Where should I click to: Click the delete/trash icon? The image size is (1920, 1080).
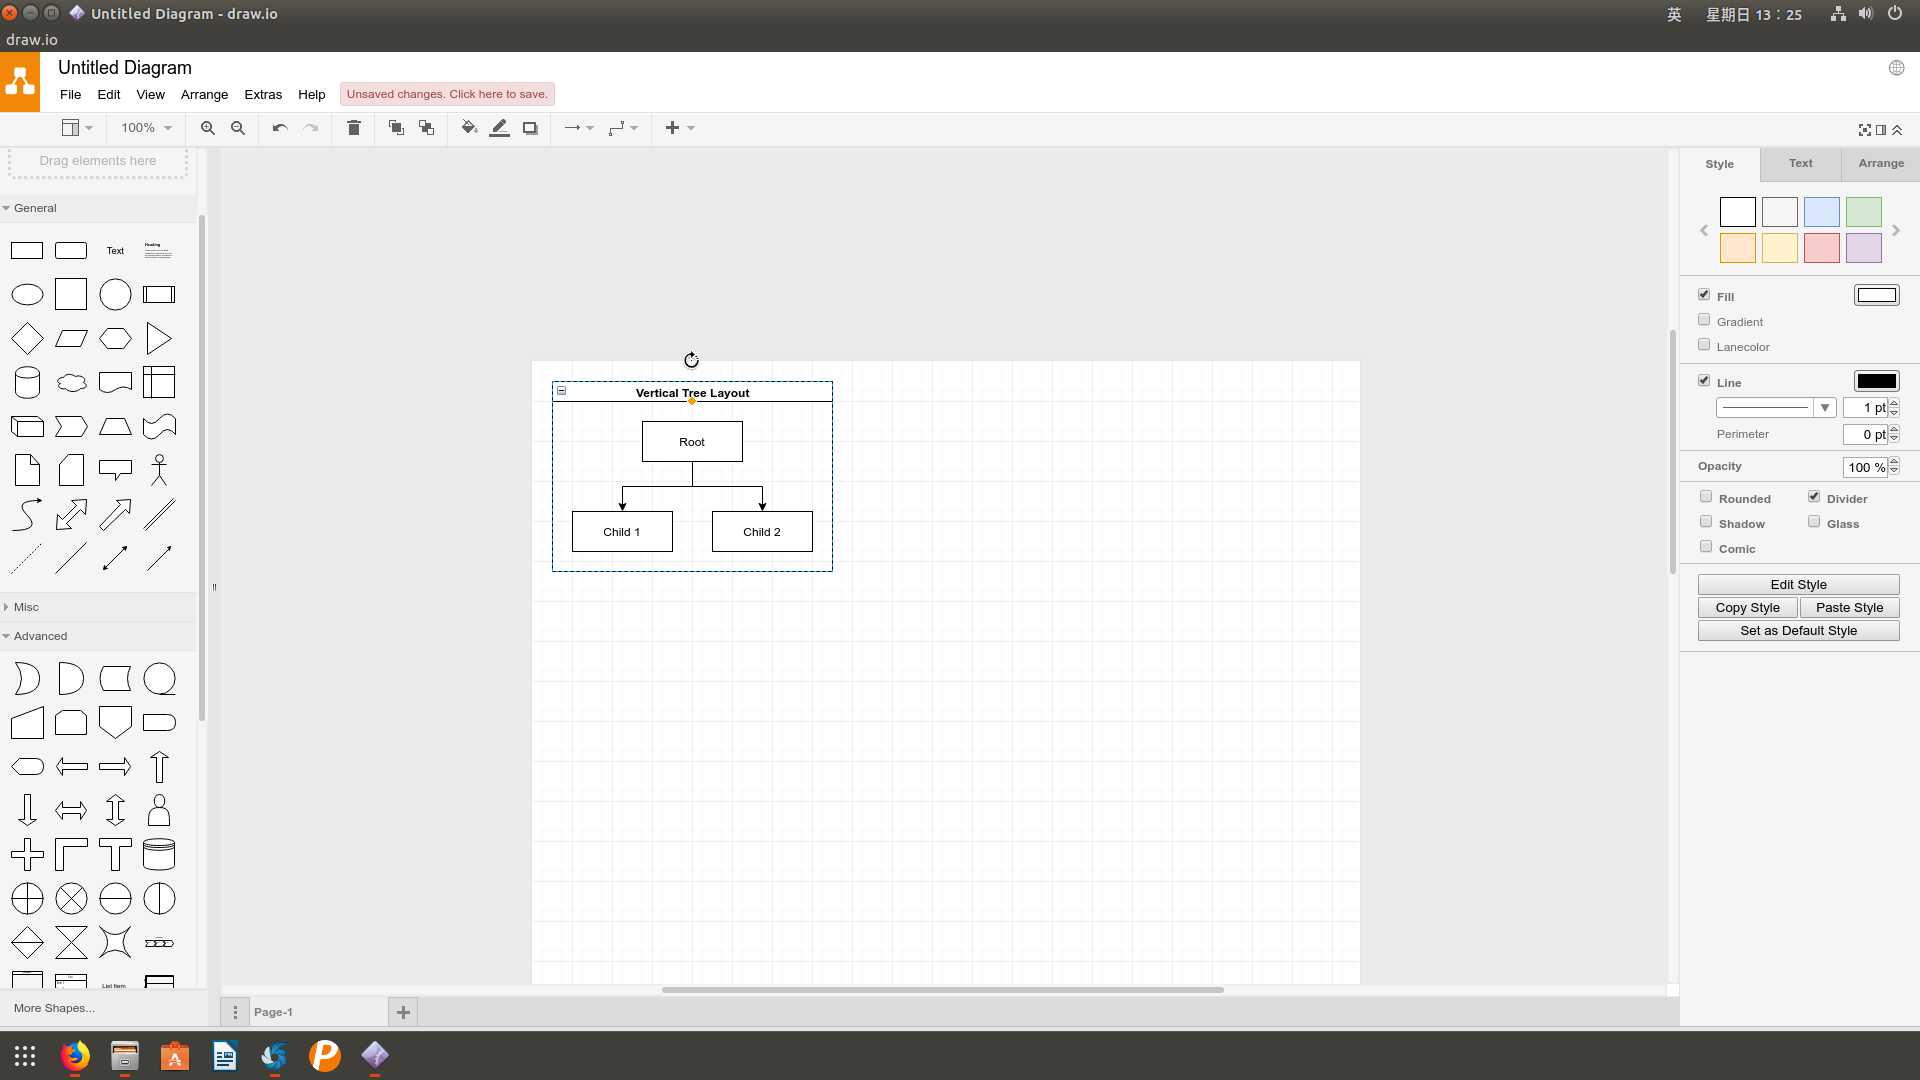(x=352, y=128)
